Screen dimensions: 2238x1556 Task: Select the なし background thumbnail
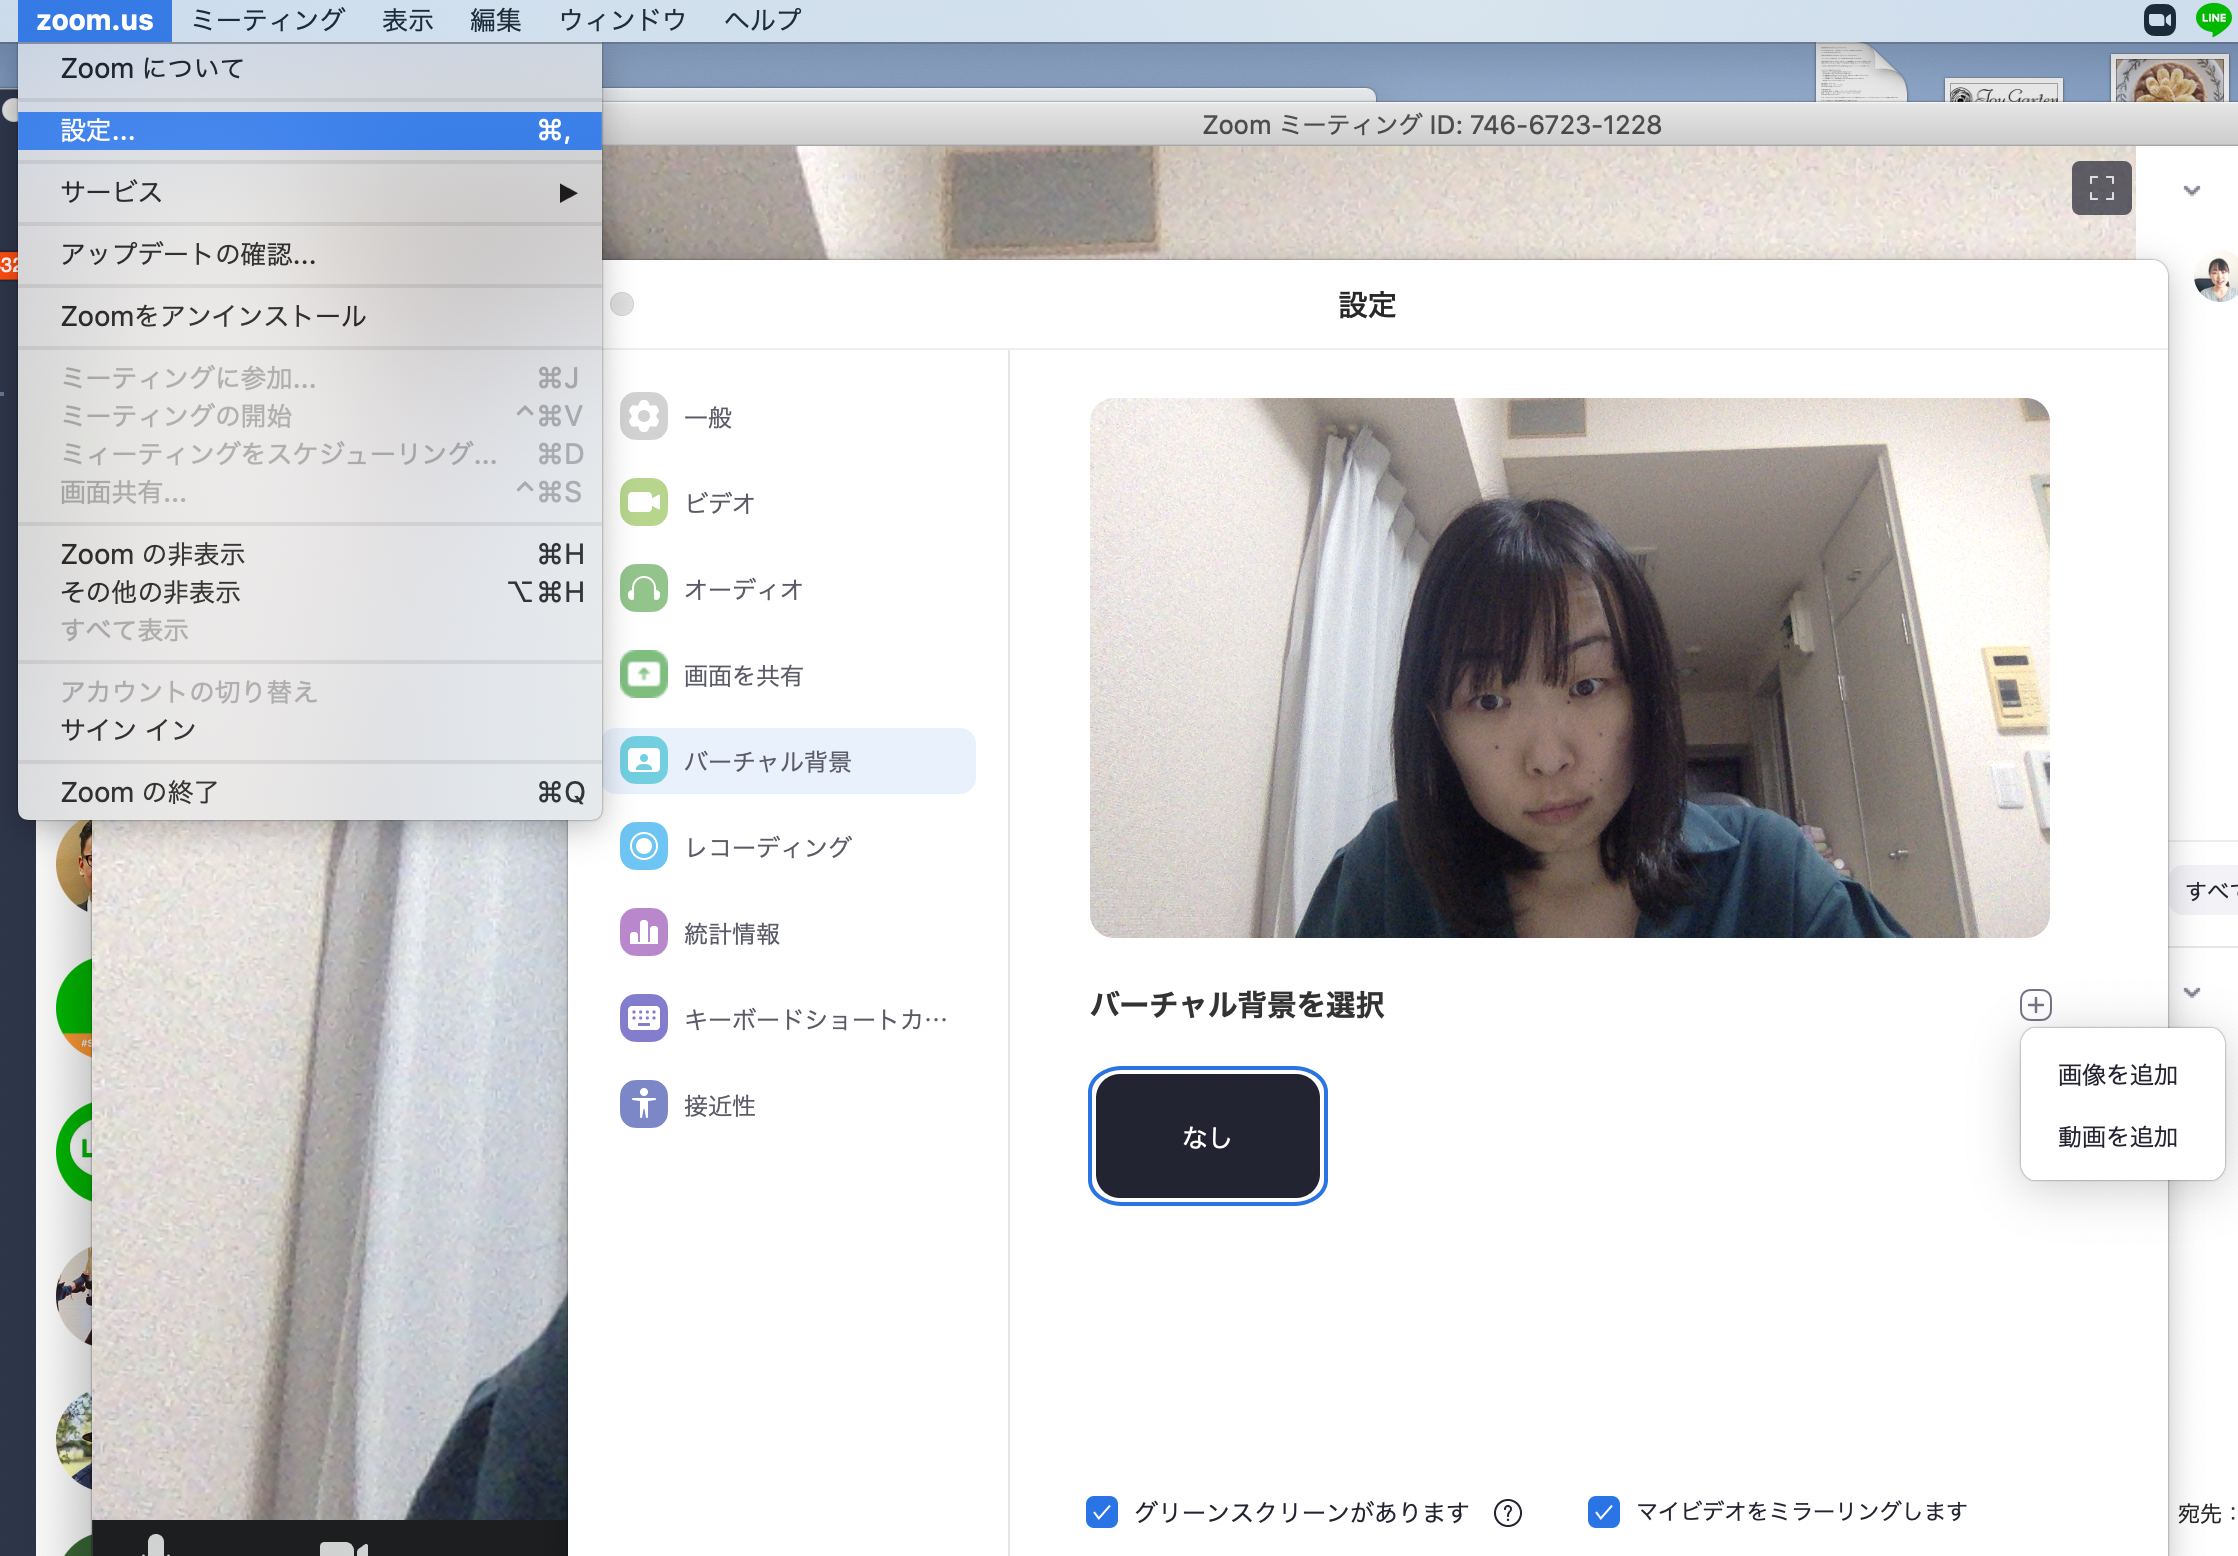[1208, 1136]
